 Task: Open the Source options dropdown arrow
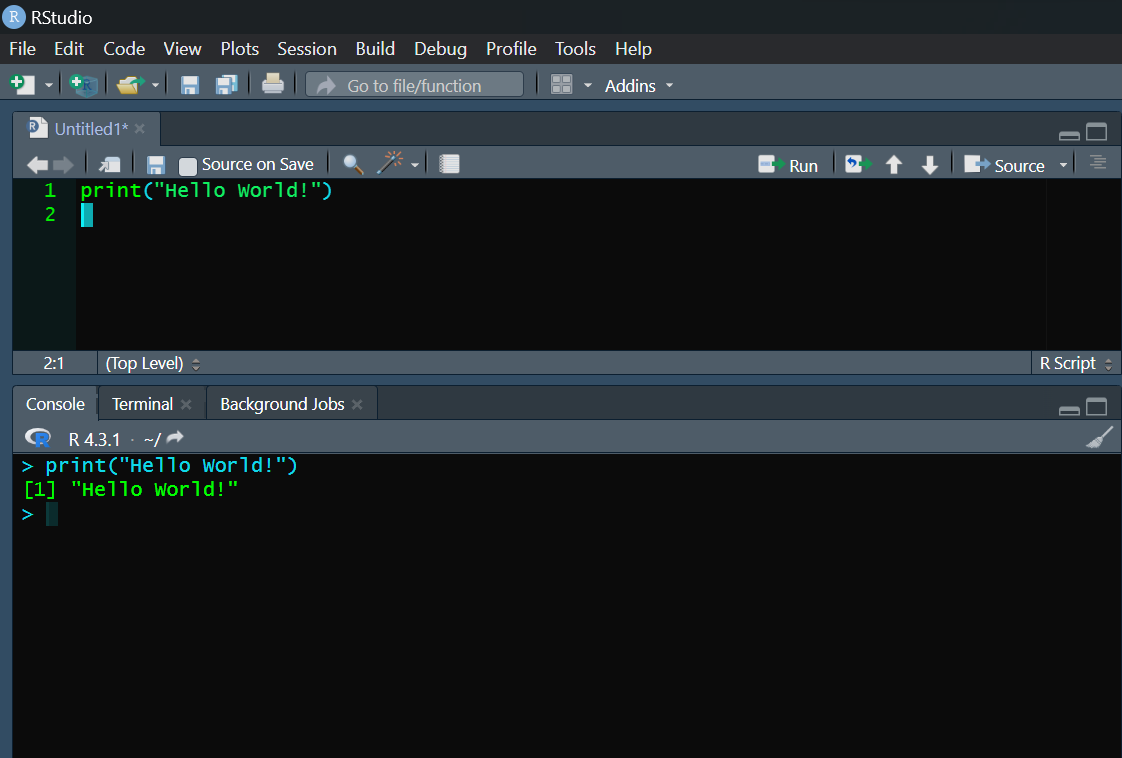1063,165
